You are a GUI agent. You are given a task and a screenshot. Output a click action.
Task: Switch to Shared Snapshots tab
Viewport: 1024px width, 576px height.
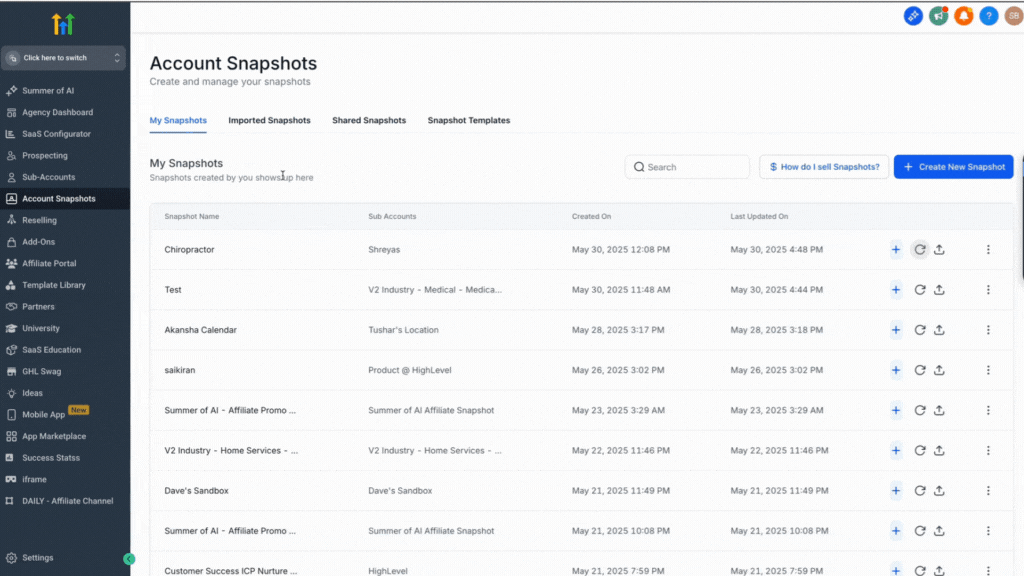(x=369, y=120)
